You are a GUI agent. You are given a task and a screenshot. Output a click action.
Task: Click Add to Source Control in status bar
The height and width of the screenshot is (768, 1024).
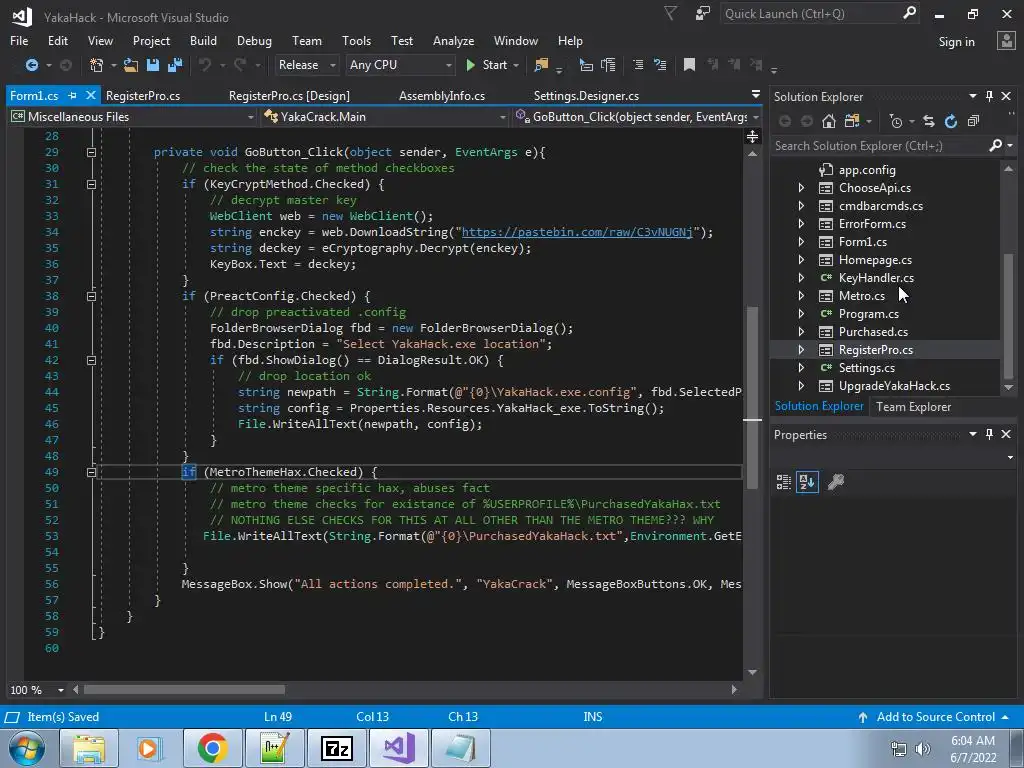click(x=935, y=716)
